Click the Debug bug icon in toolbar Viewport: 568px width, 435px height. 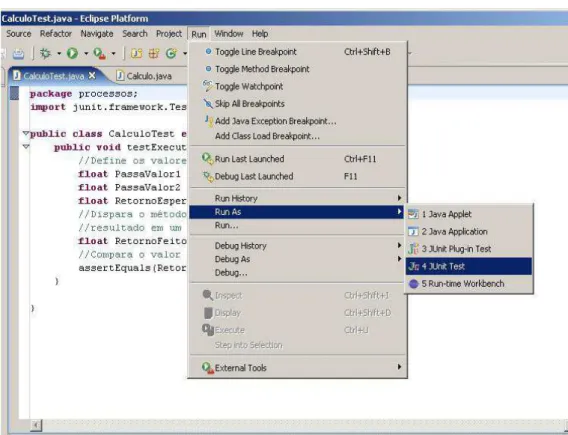click(x=45, y=54)
